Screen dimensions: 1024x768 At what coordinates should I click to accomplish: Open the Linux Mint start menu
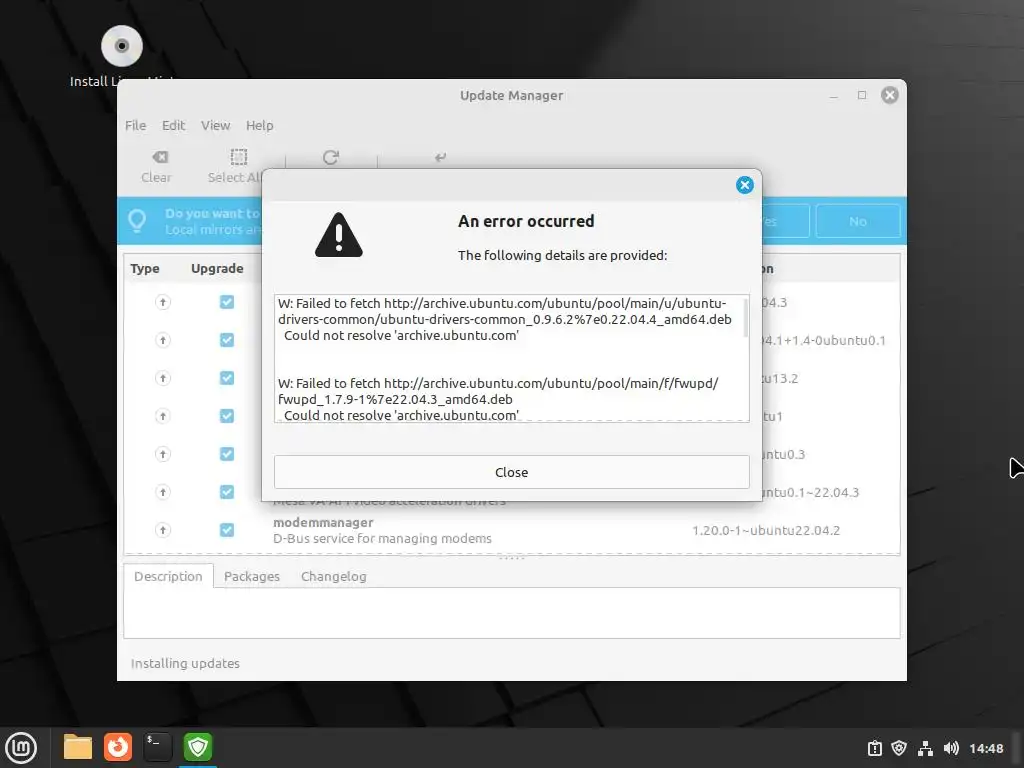[21, 748]
